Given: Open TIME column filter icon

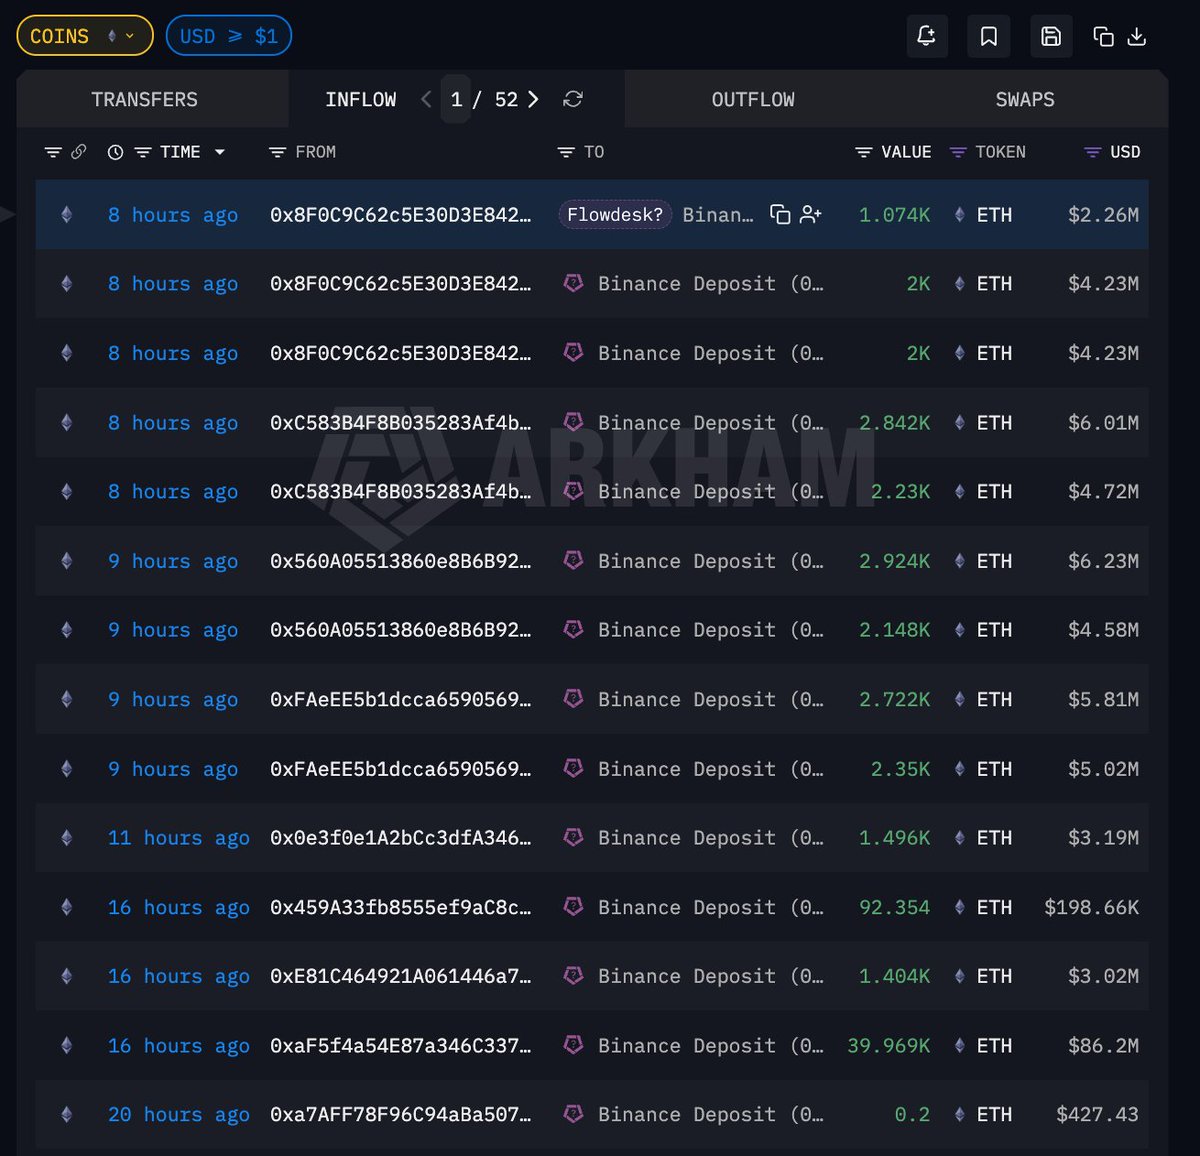Looking at the screenshot, I should click(x=143, y=152).
